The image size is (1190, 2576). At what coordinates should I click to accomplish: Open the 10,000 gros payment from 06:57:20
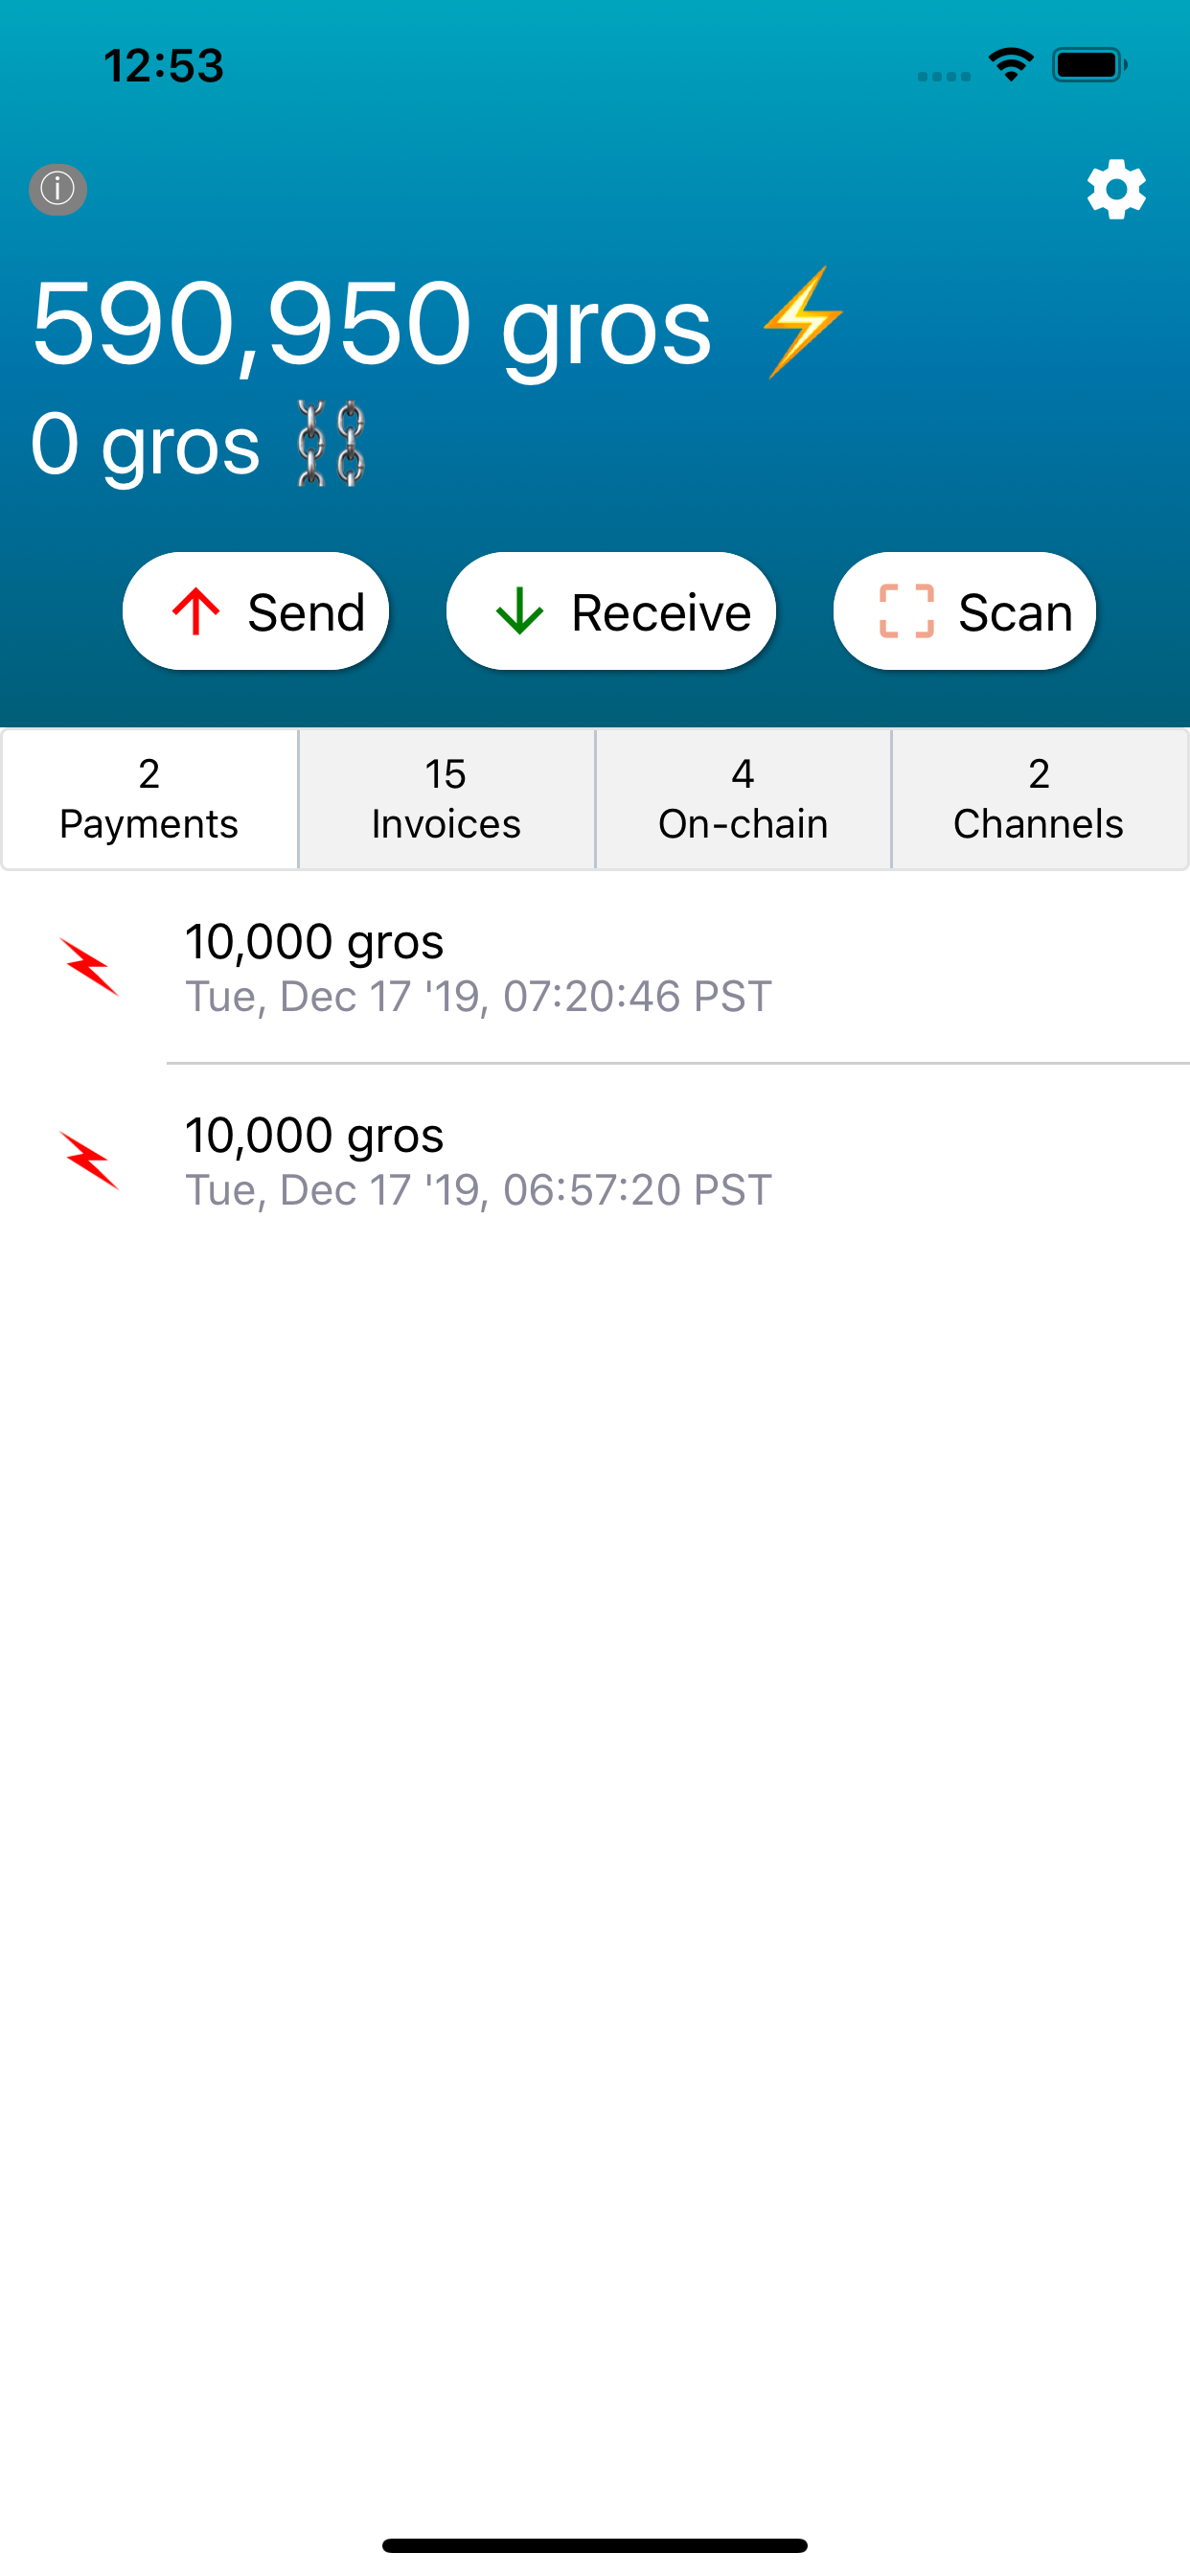[478, 1160]
